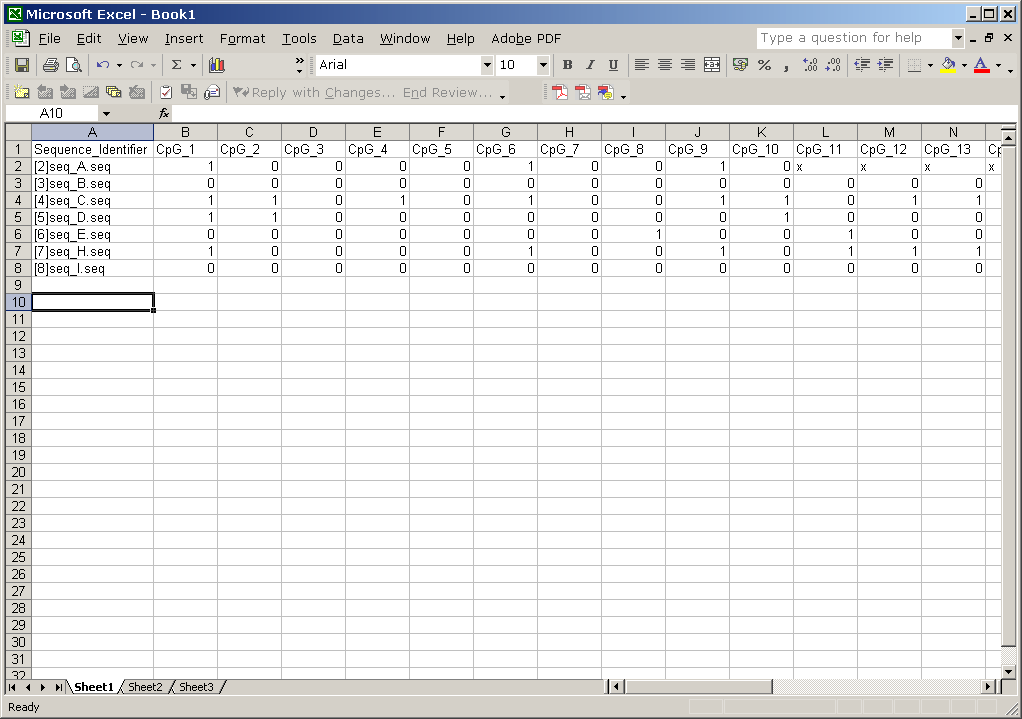Open the Data menu
The height and width of the screenshot is (719, 1022).
[x=348, y=38]
